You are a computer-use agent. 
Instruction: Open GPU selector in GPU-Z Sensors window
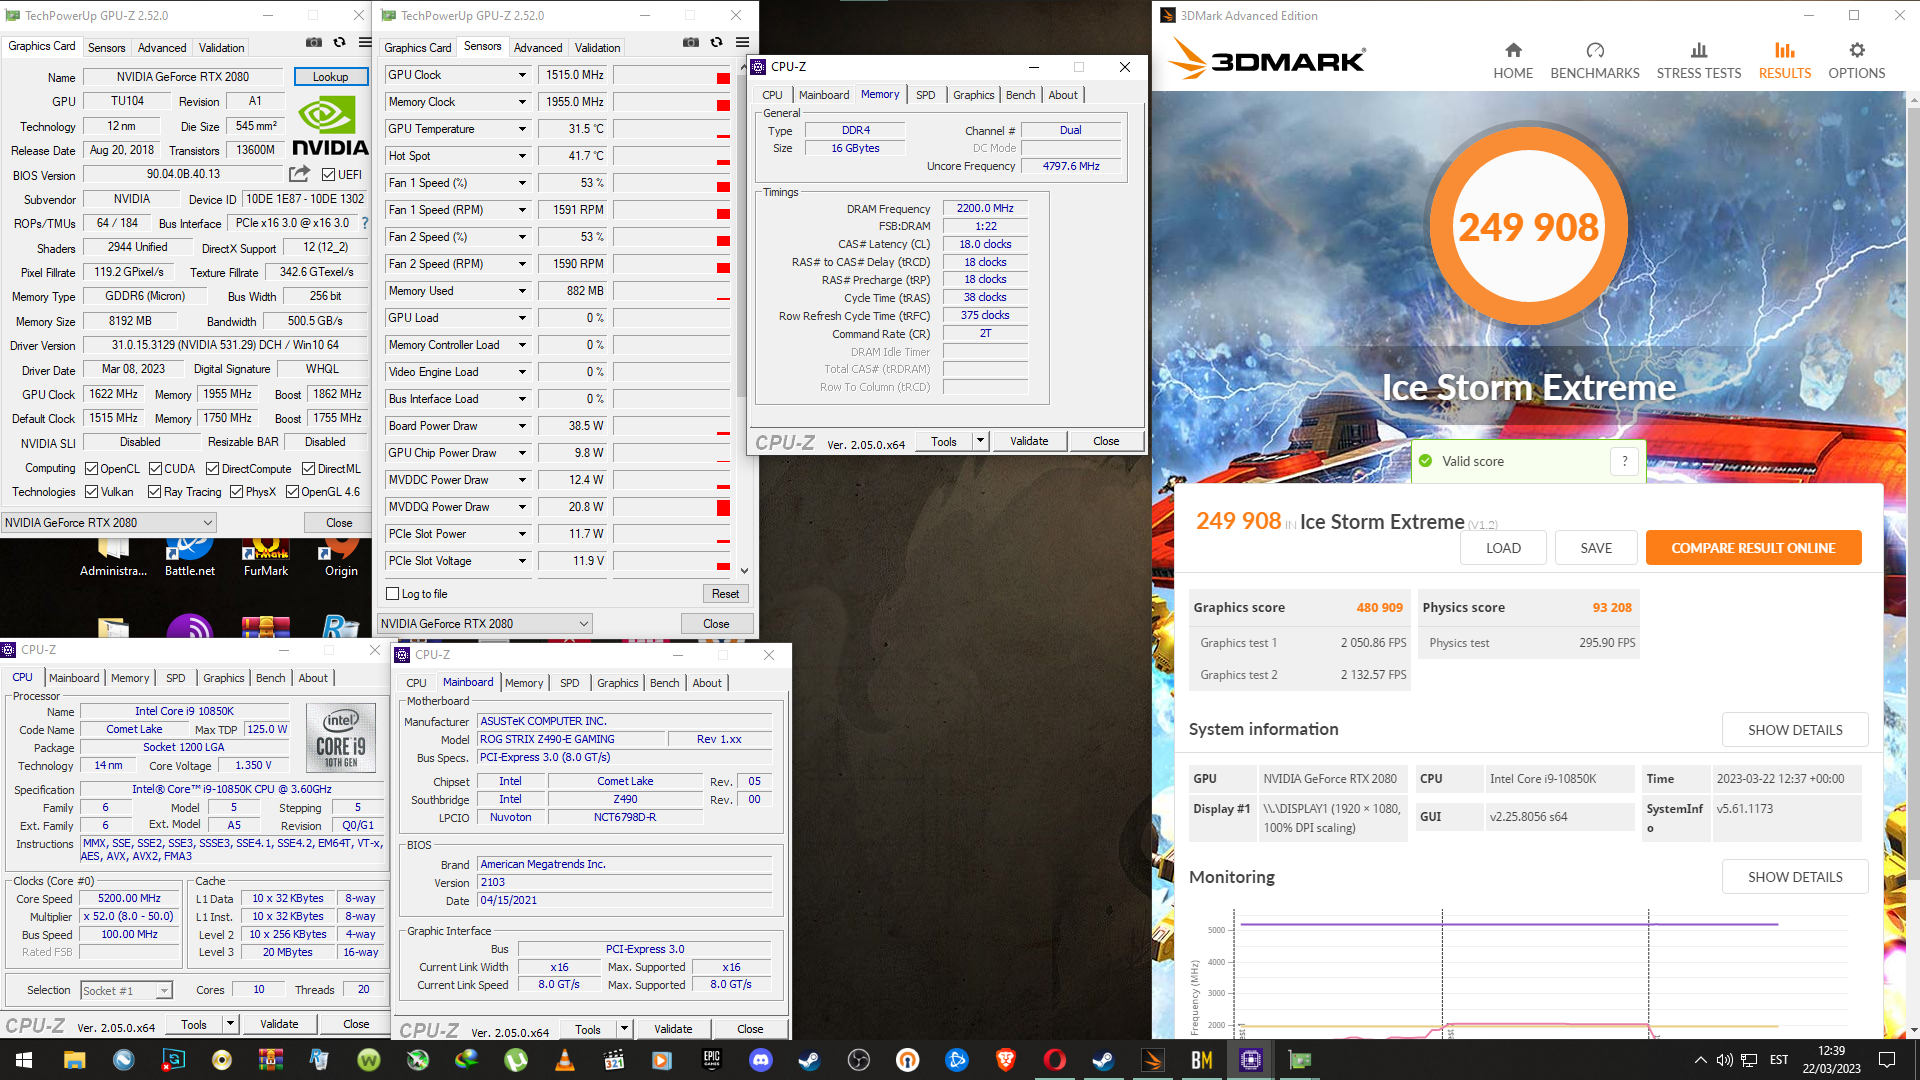[484, 624]
